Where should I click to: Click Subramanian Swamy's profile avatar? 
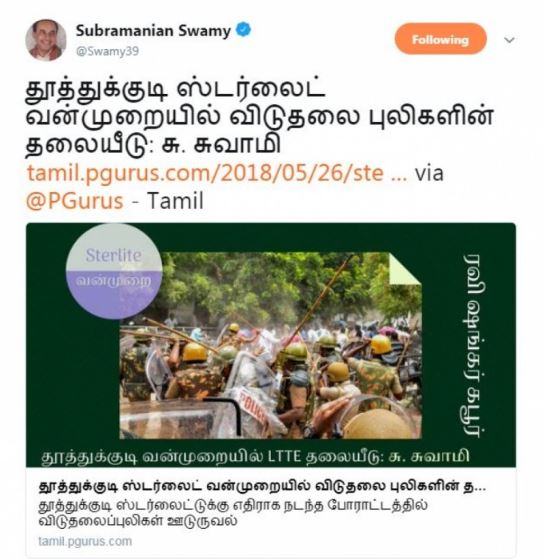click(x=45, y=40)
